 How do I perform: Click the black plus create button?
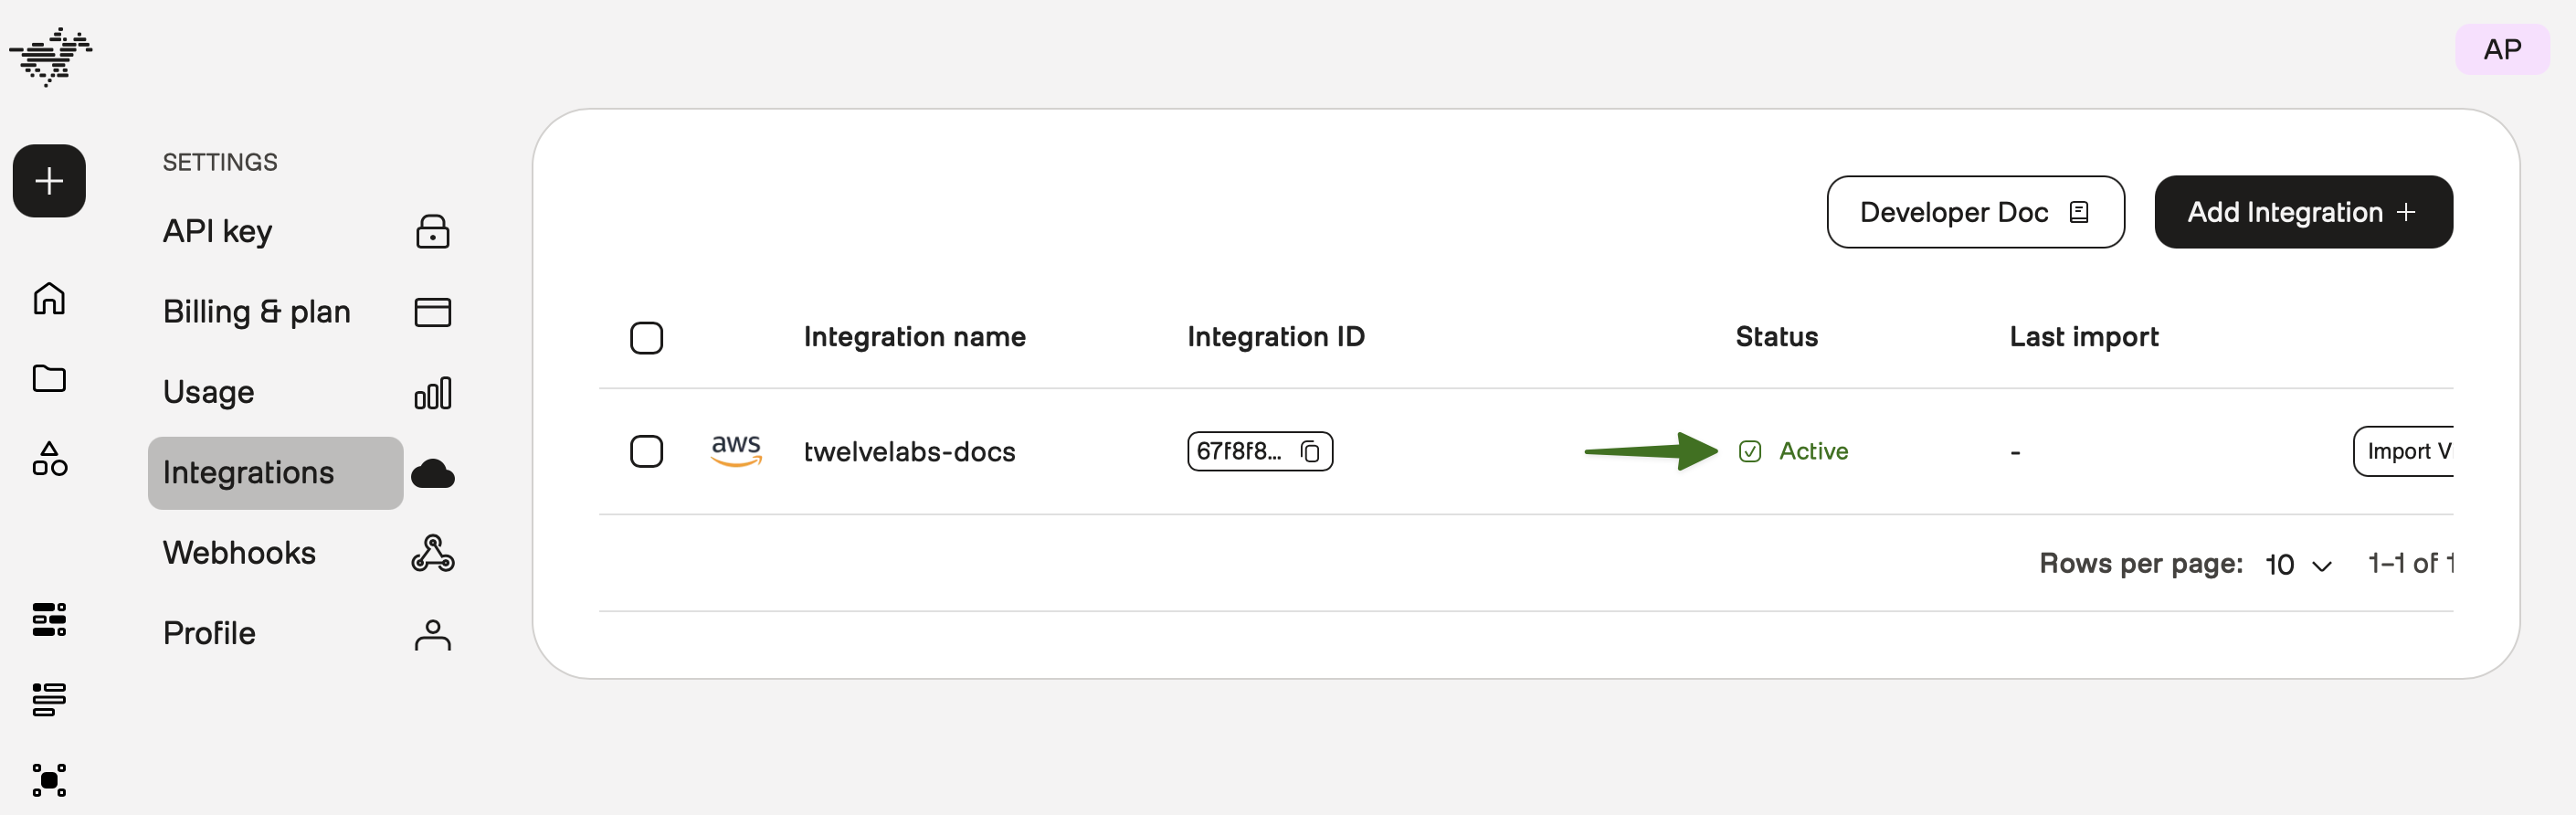coord(49,181)
